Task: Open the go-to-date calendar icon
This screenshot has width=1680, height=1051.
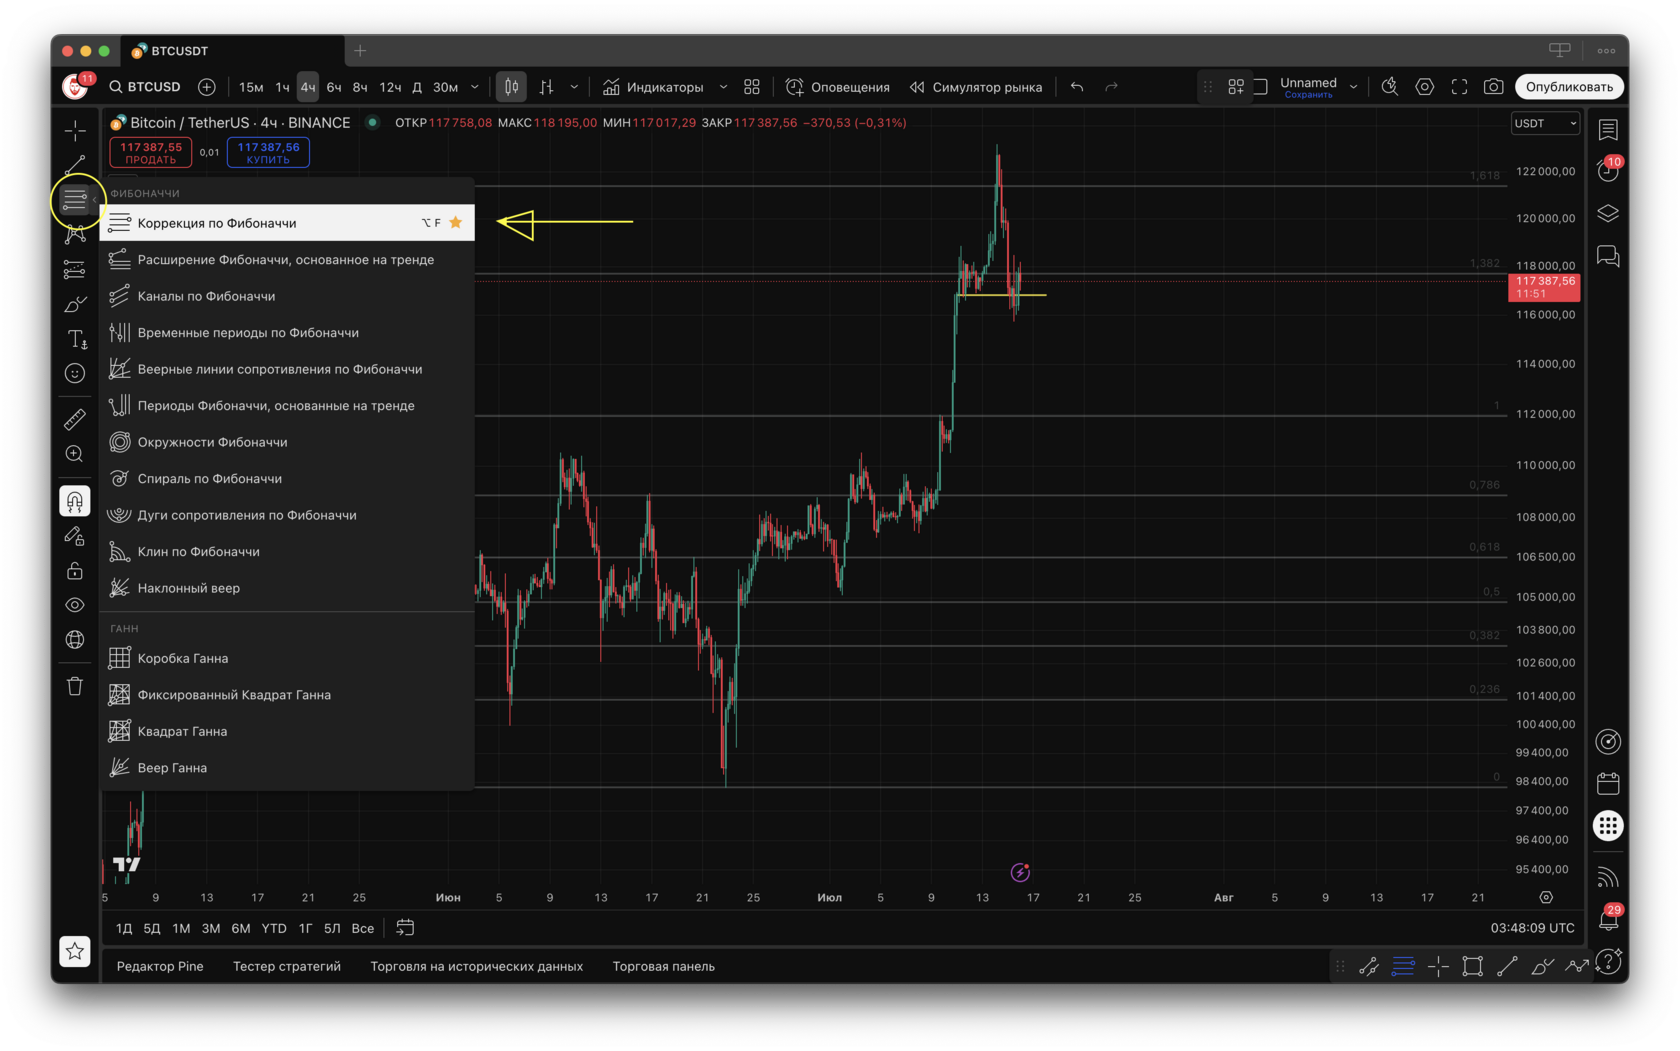Action: pos(405,928)
